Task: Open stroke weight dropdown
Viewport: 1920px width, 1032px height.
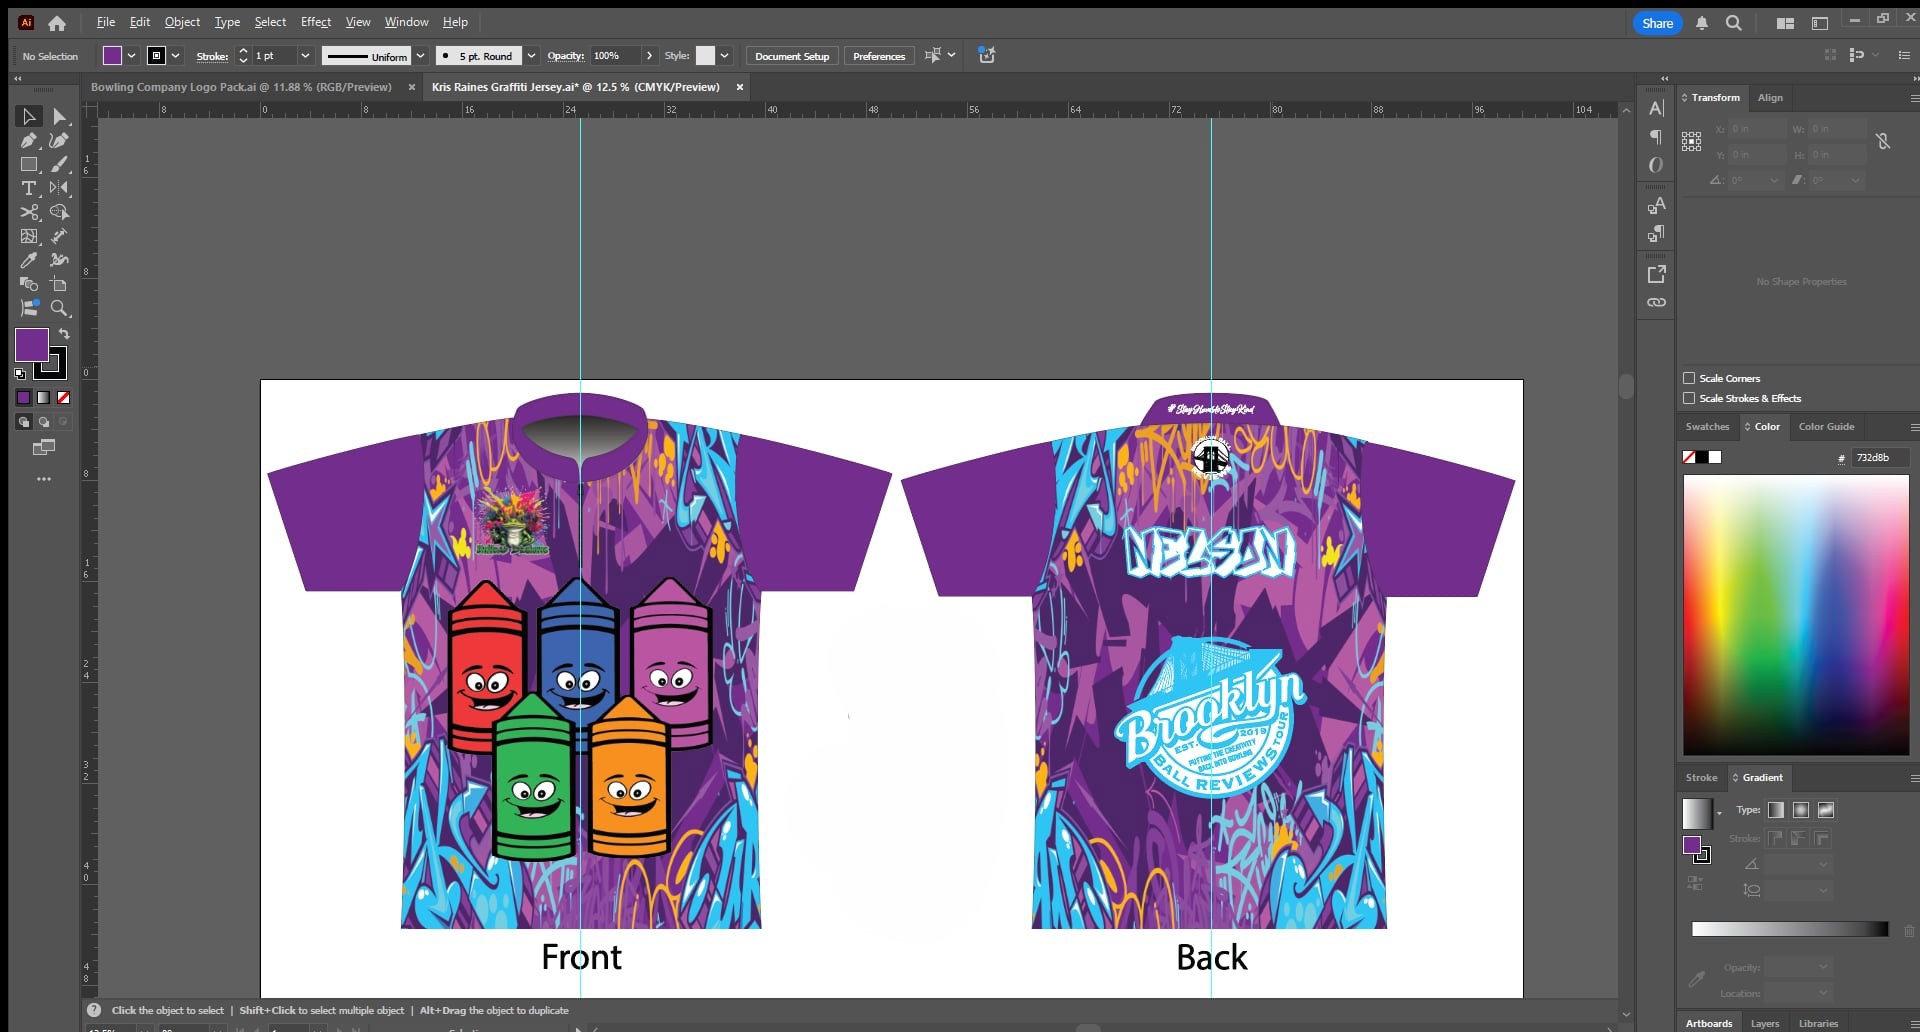Action: click(306, 56)
